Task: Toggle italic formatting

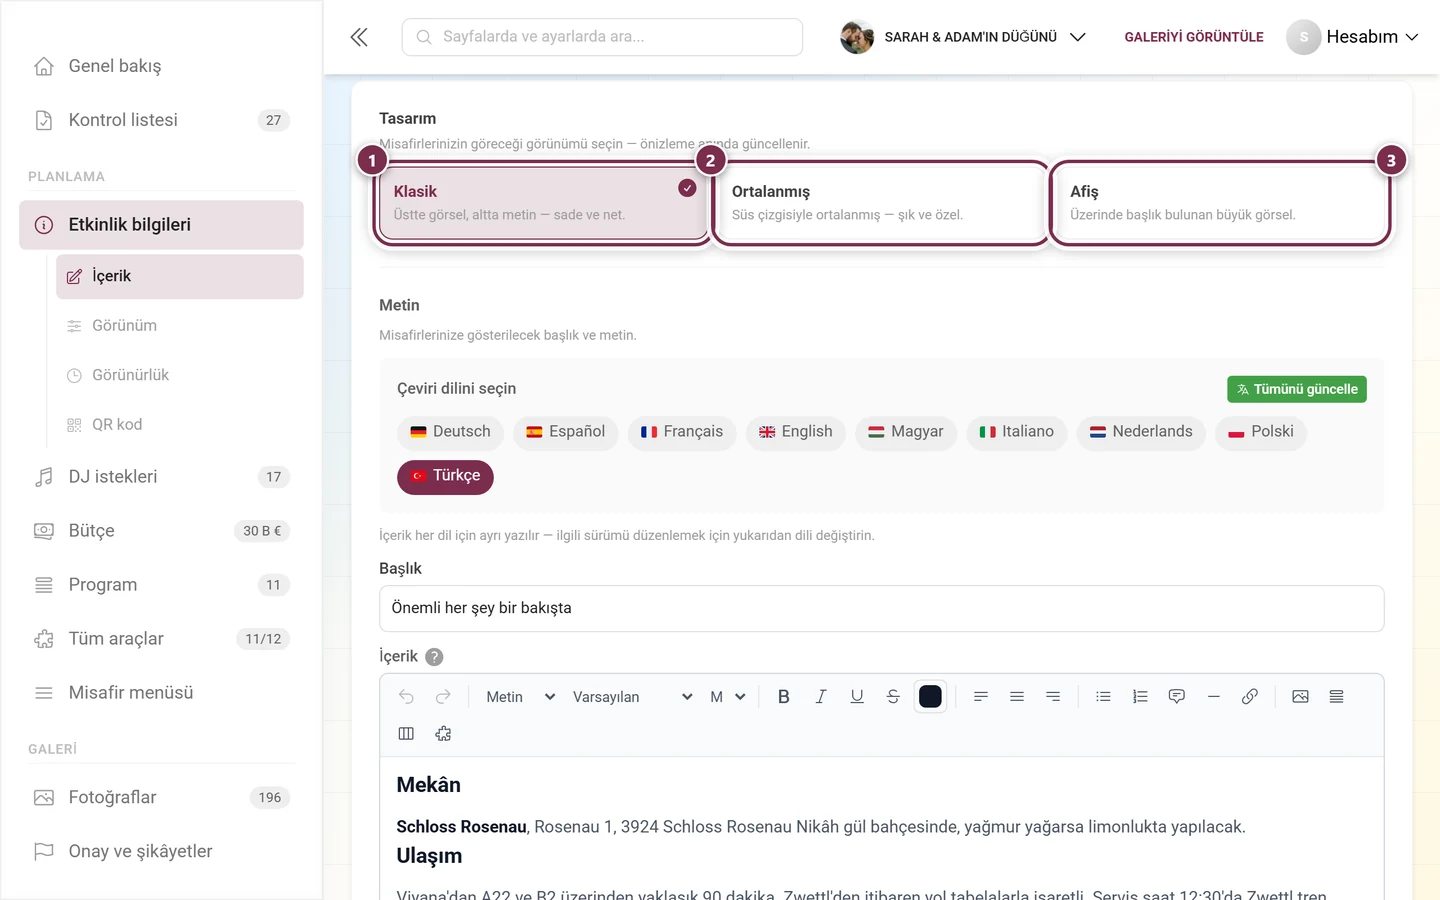Action: point(820,697)
